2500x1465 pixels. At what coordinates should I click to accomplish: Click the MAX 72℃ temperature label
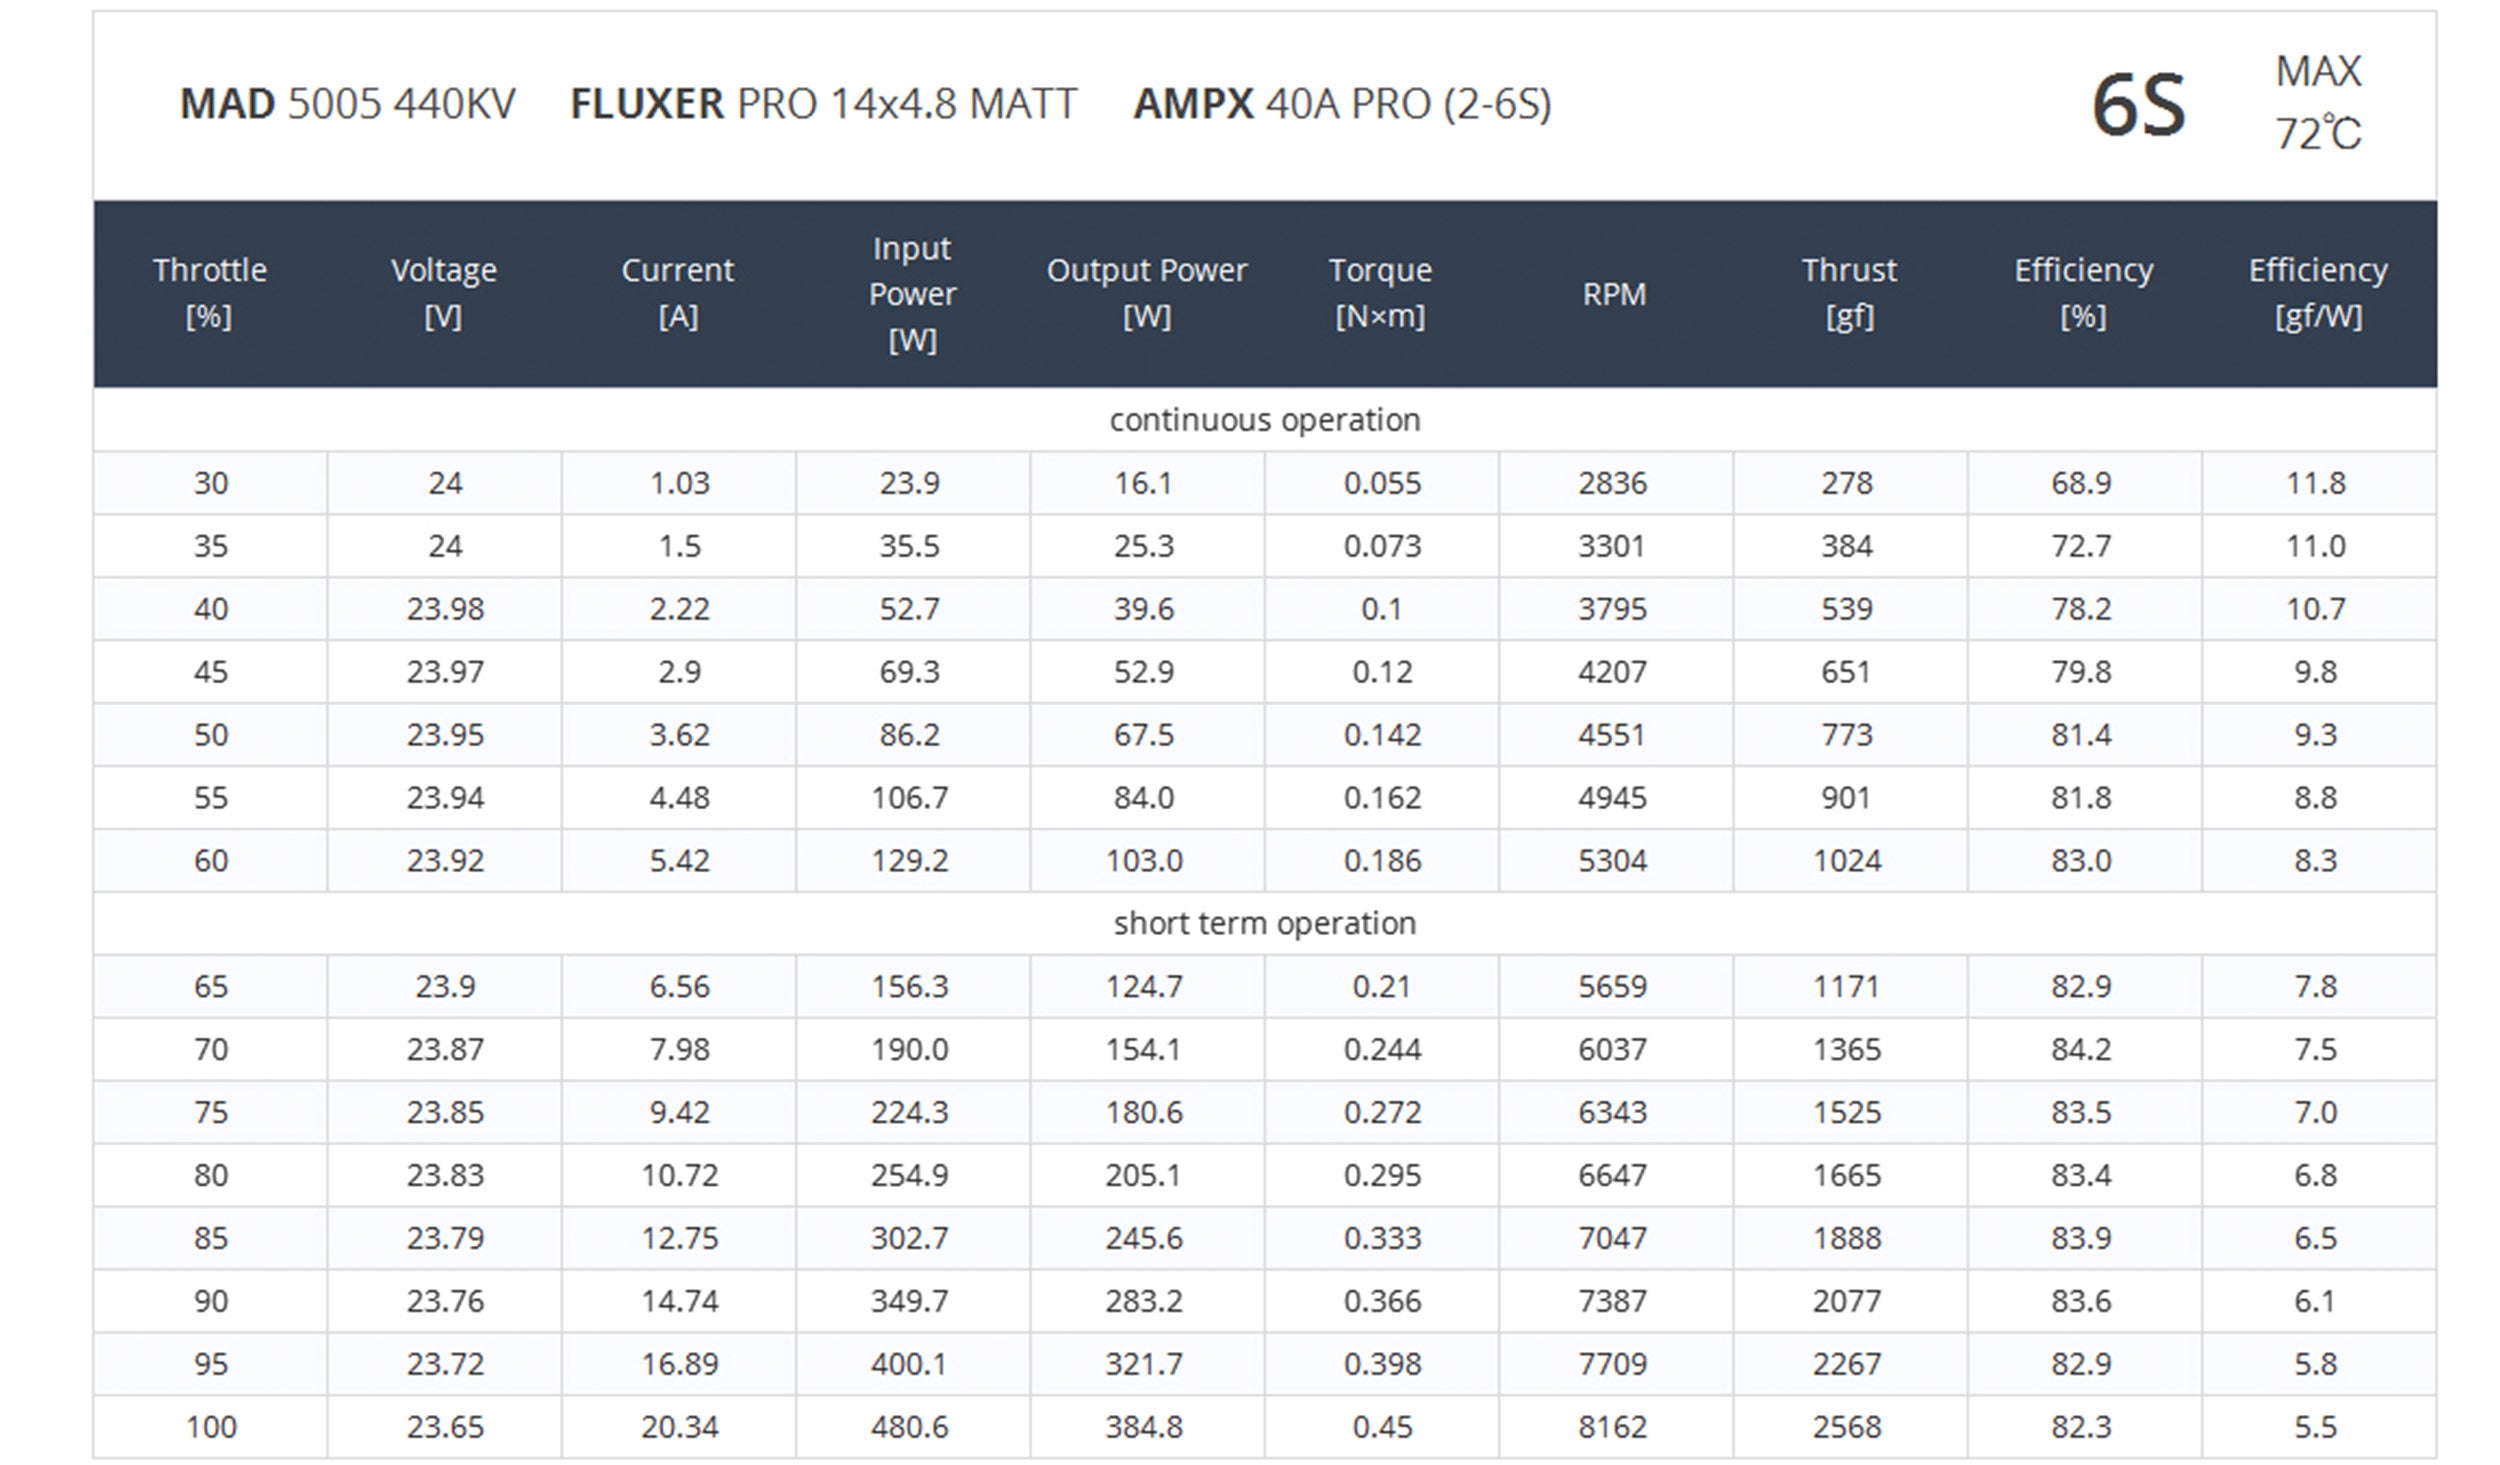(x=2318, y=103)
